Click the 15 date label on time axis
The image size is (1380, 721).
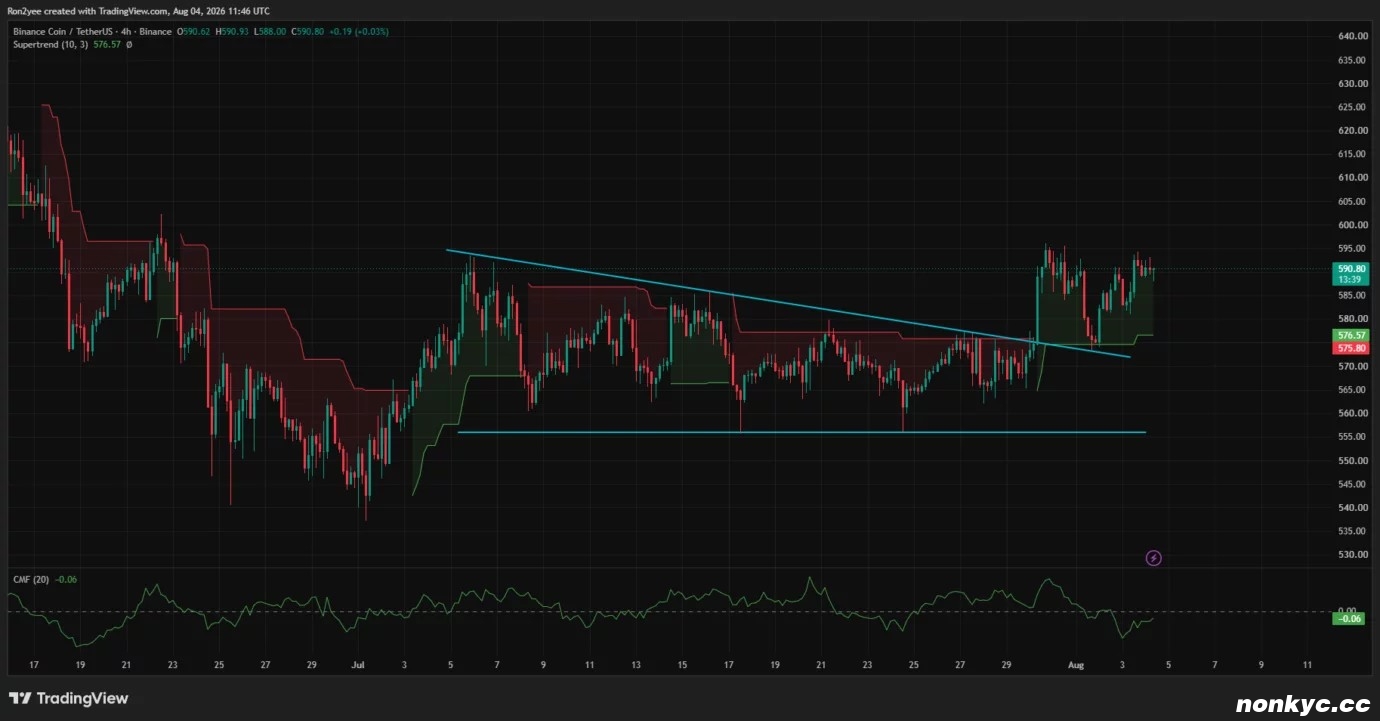coord(682,664)
